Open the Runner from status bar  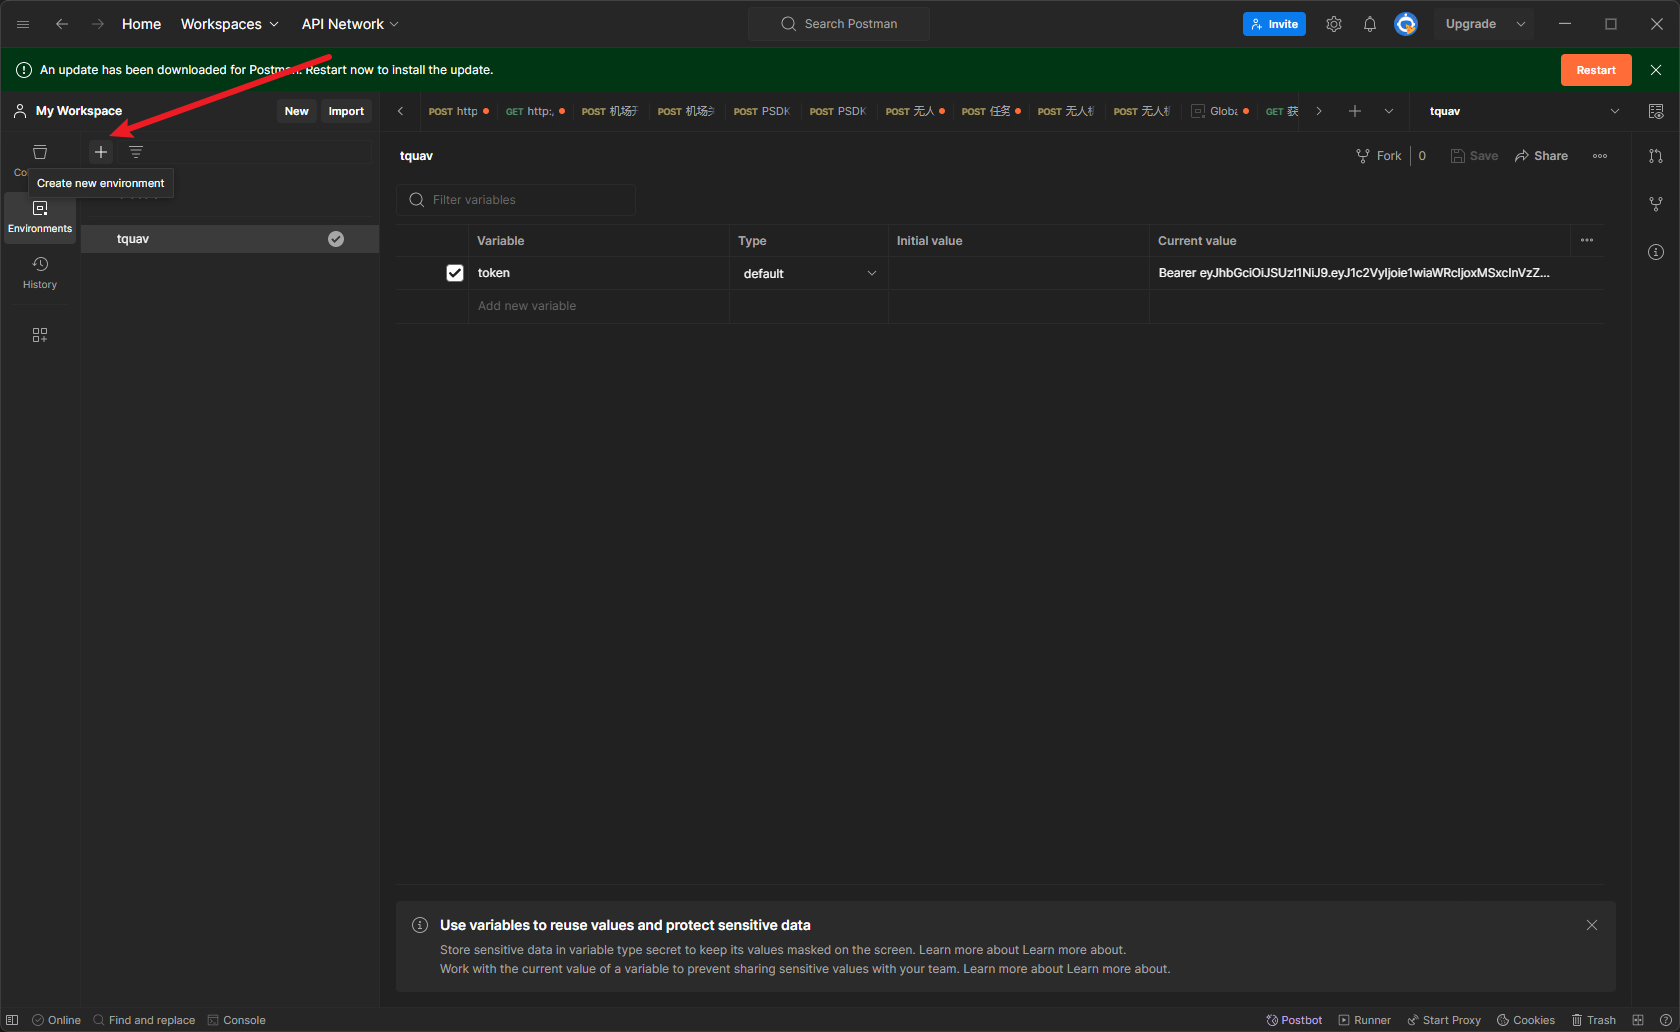point(1365,1020)
